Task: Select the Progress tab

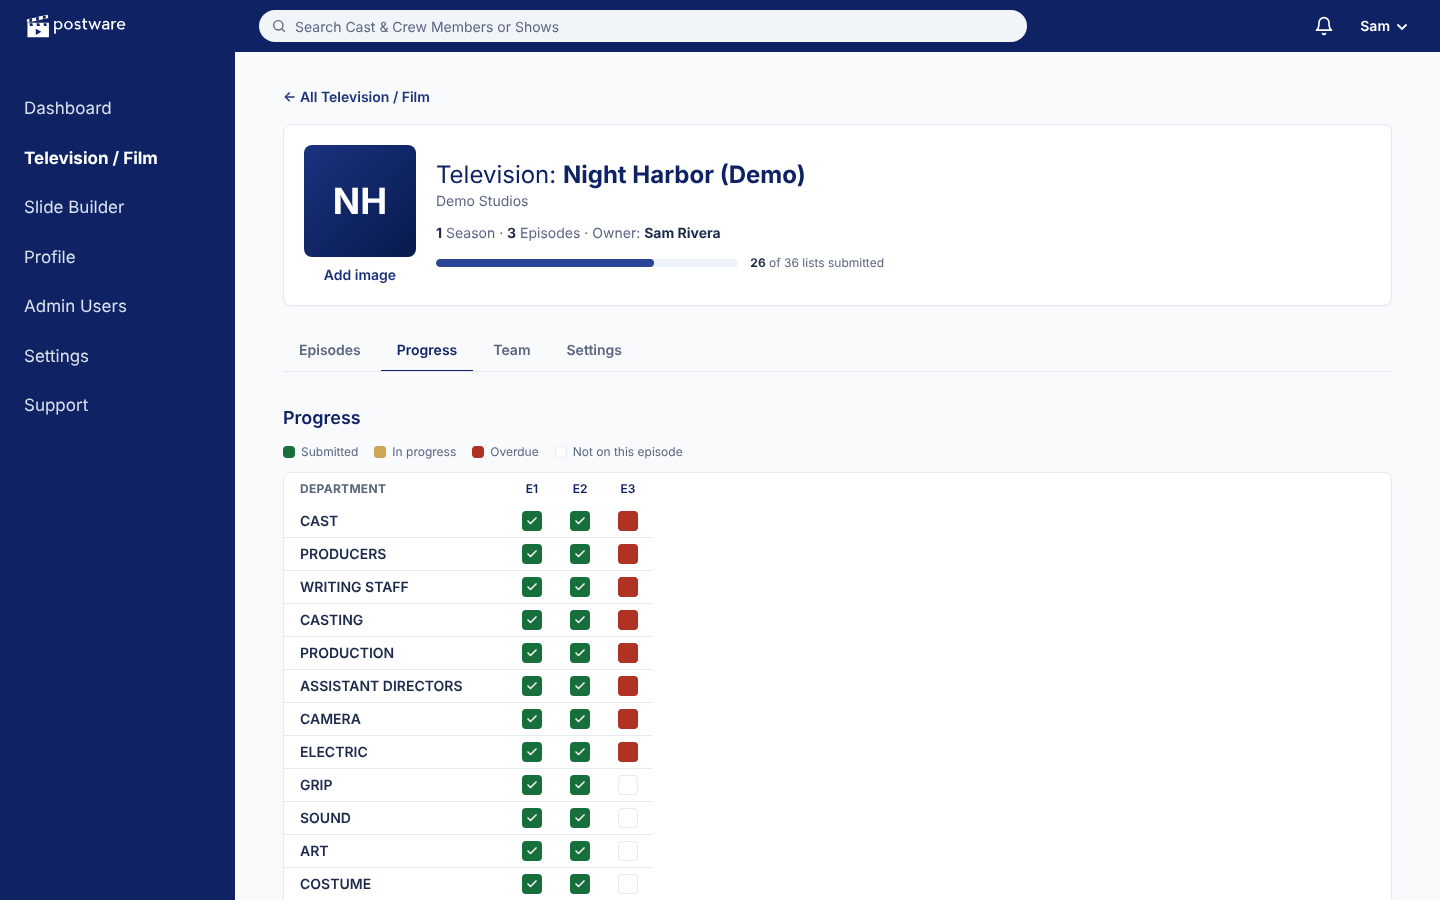Action: [x=427, y=350]
